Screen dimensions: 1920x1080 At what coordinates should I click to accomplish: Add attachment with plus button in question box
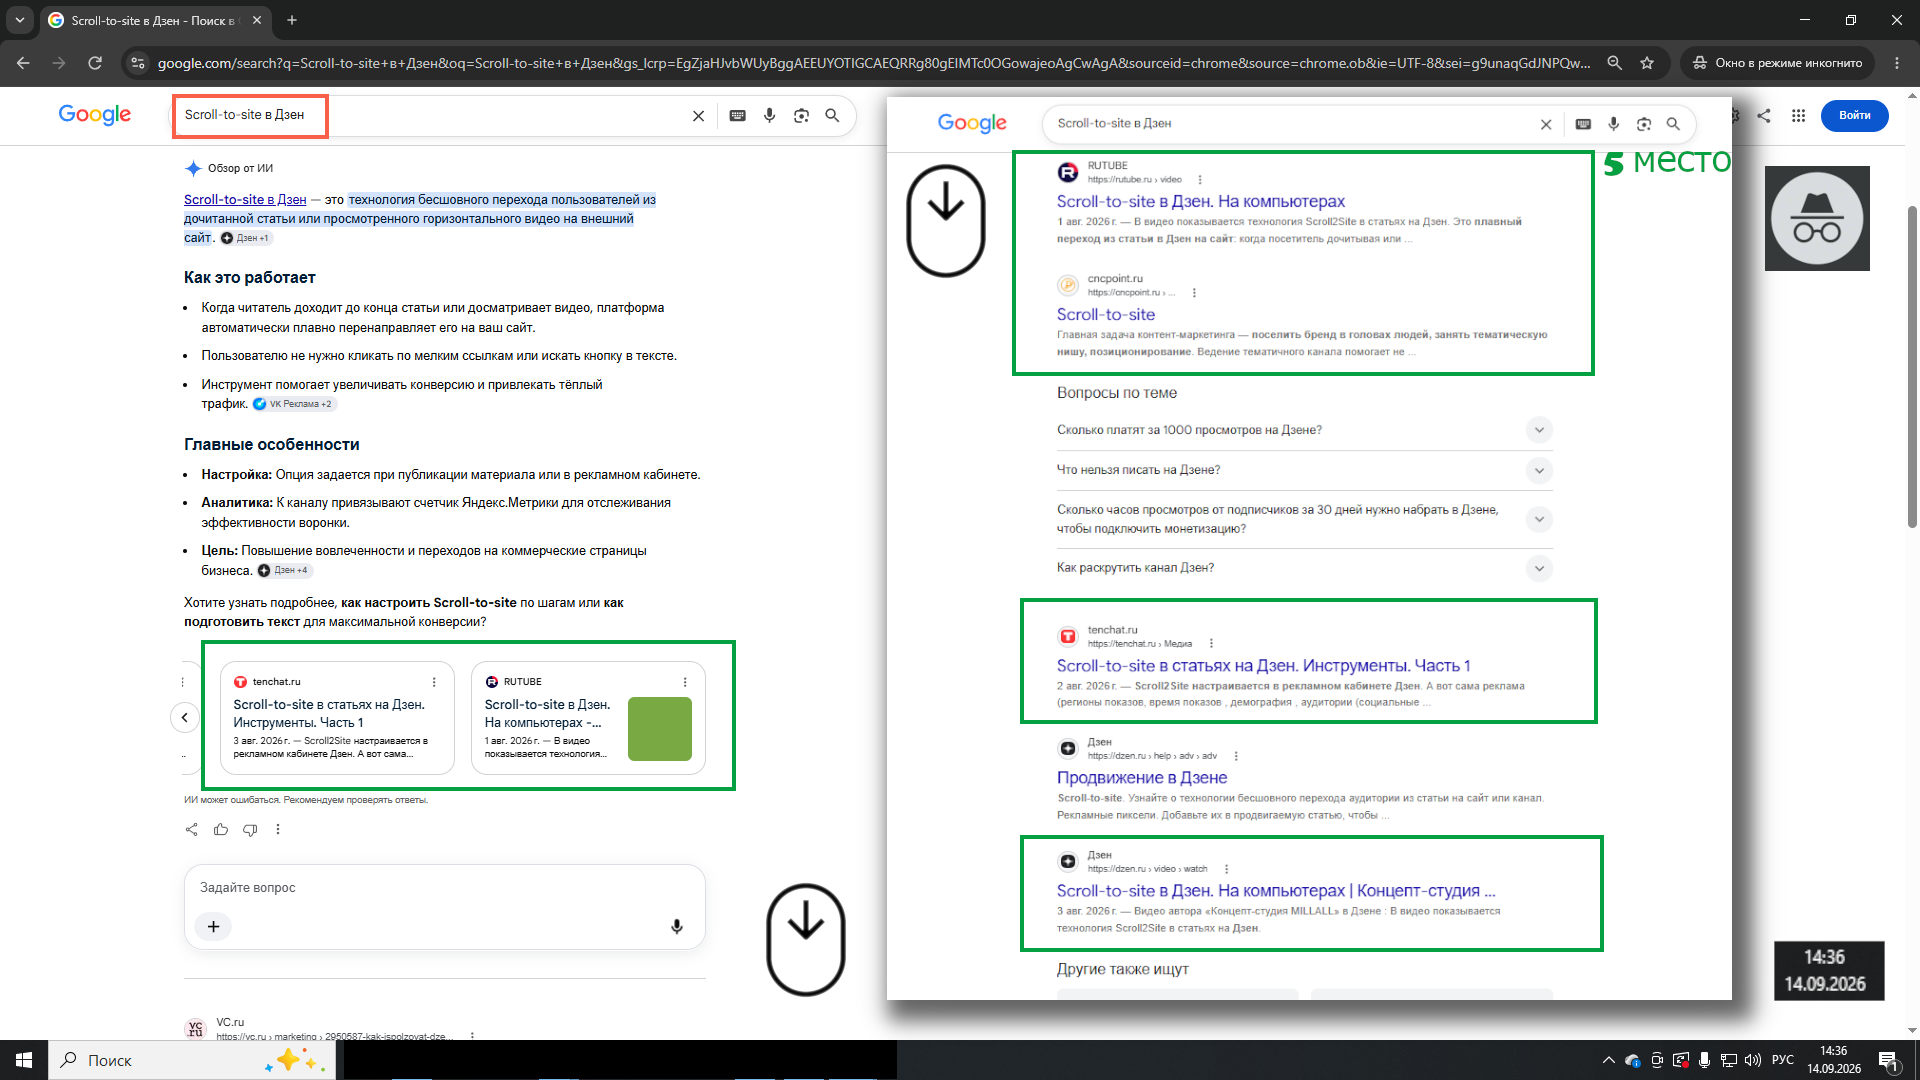[213, 927]
